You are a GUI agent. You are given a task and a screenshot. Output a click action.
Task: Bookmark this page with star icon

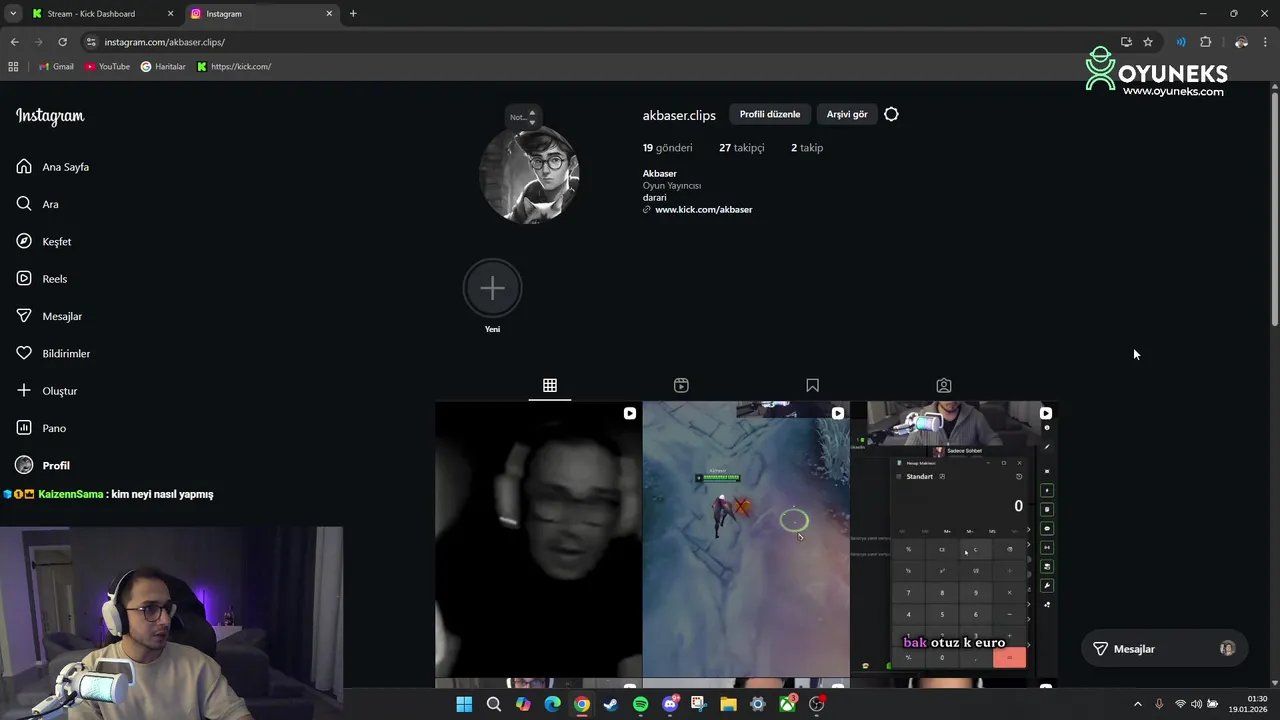1148,42
